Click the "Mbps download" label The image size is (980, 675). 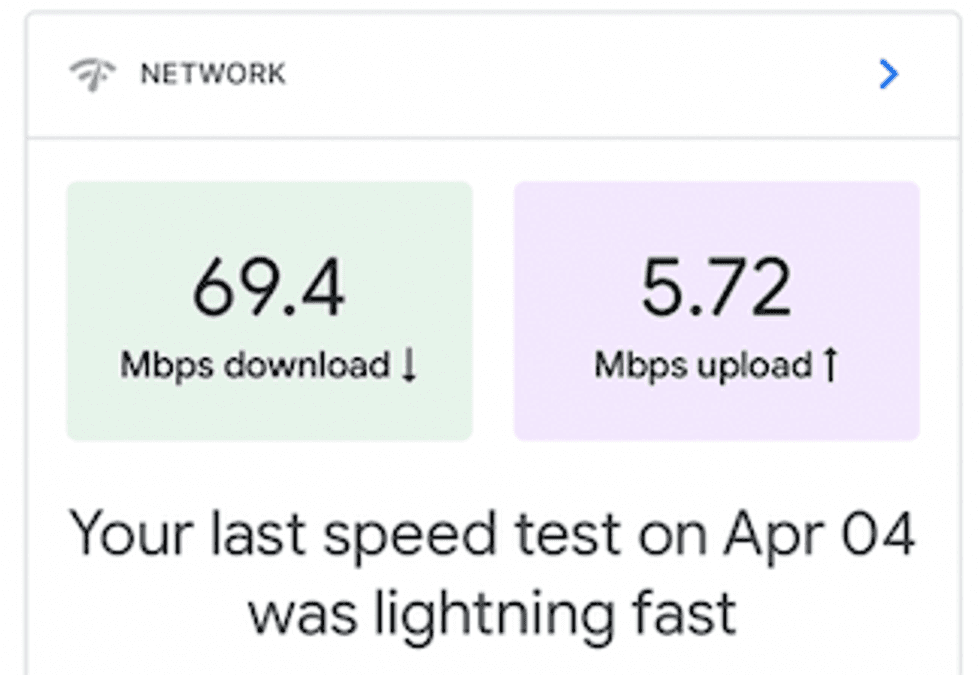255,365
